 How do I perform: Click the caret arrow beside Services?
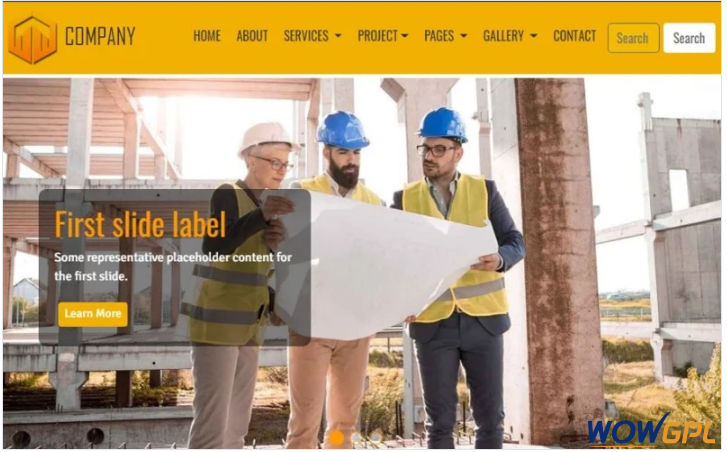(338, 36)
